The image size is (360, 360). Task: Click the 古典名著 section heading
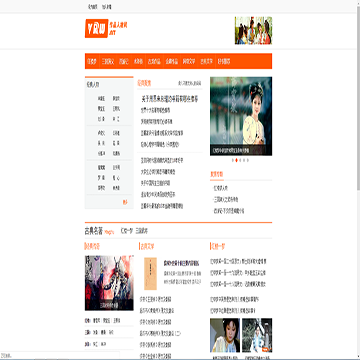coord(93,231)
